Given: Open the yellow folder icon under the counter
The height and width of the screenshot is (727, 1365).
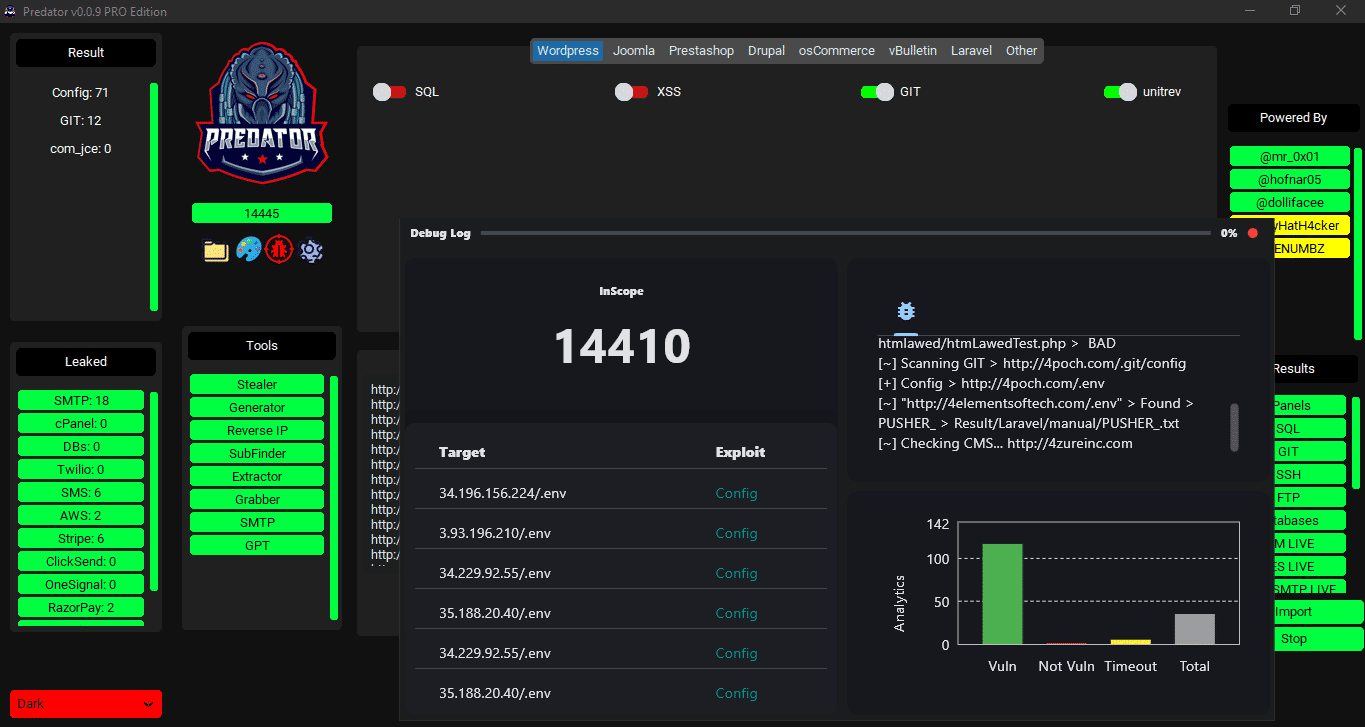Looking at the screenshot, I should pyautogui.click(x=216, y=250).
